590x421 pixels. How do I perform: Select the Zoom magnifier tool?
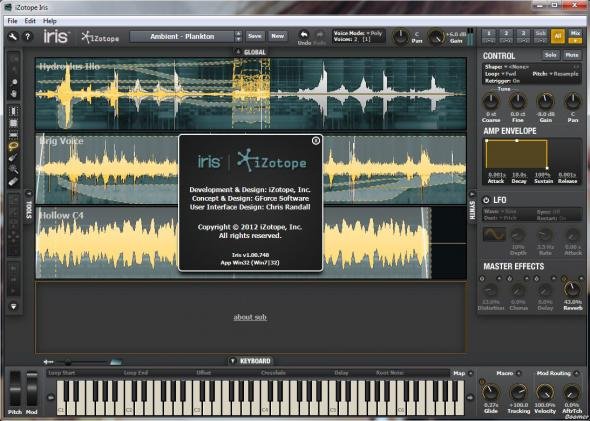pyautogui.click(x=14, y=82)
